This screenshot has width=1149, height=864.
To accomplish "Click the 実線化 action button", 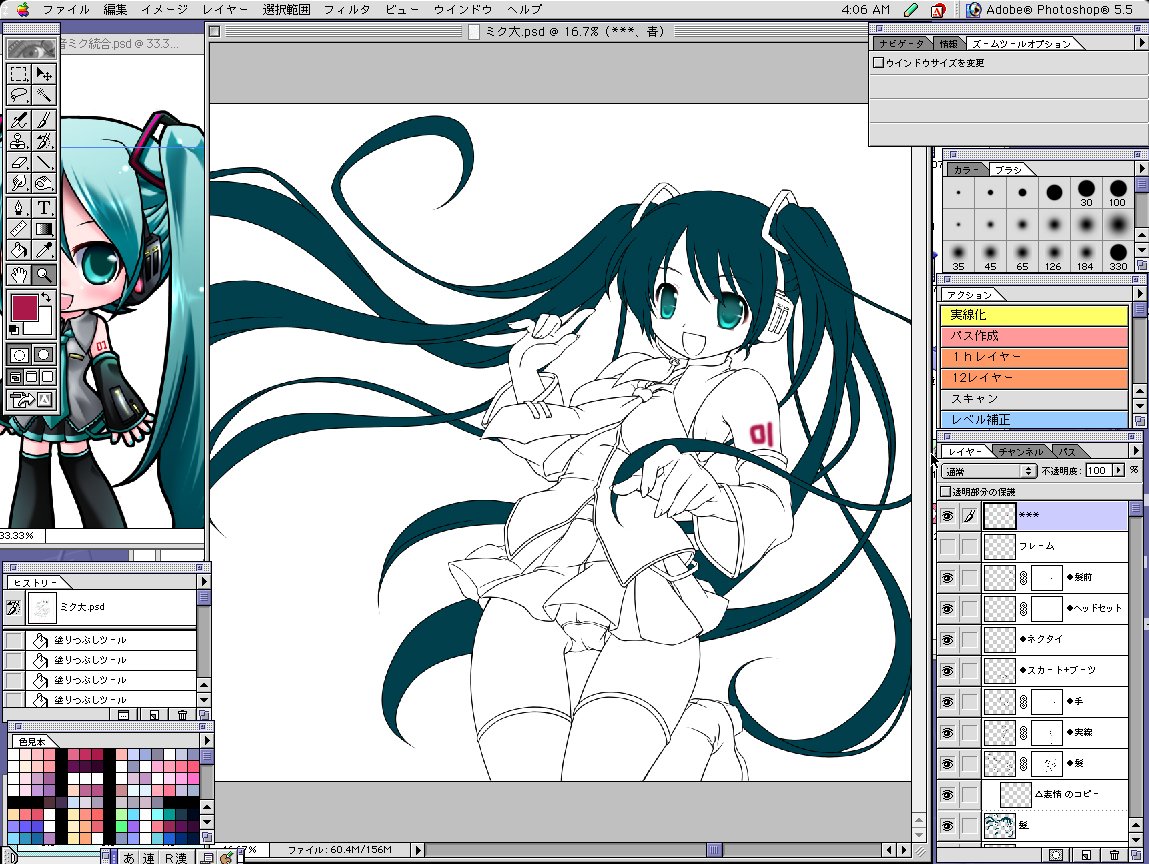I will 1034,315.
